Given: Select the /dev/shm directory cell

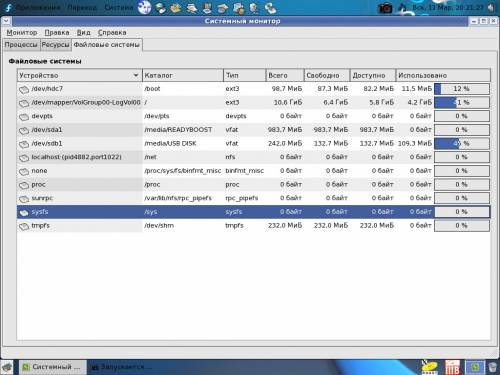Looking at the screenshot, I should click(x=159, y=225).
